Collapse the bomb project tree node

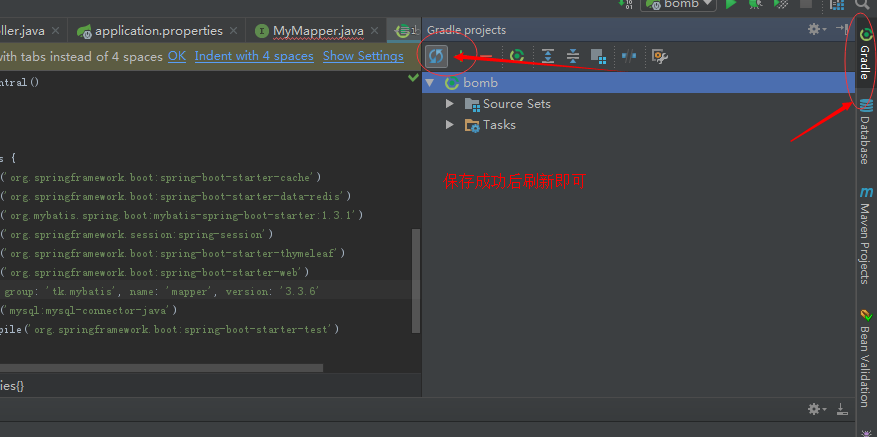(430, 83)
